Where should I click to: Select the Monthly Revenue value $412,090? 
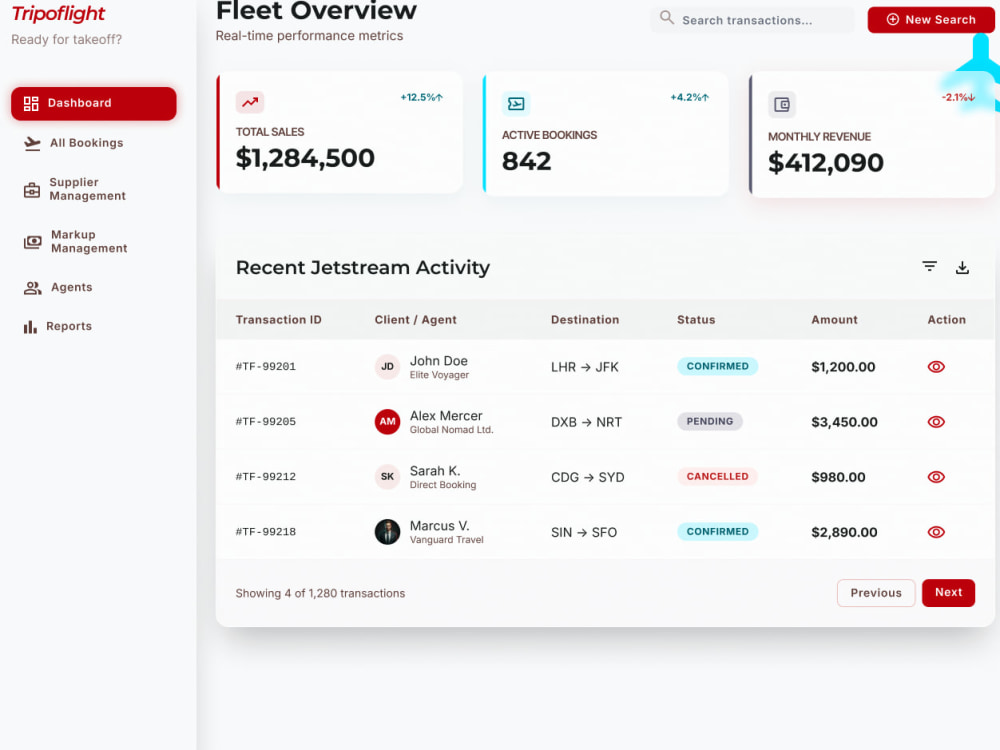tap(826, 163)
